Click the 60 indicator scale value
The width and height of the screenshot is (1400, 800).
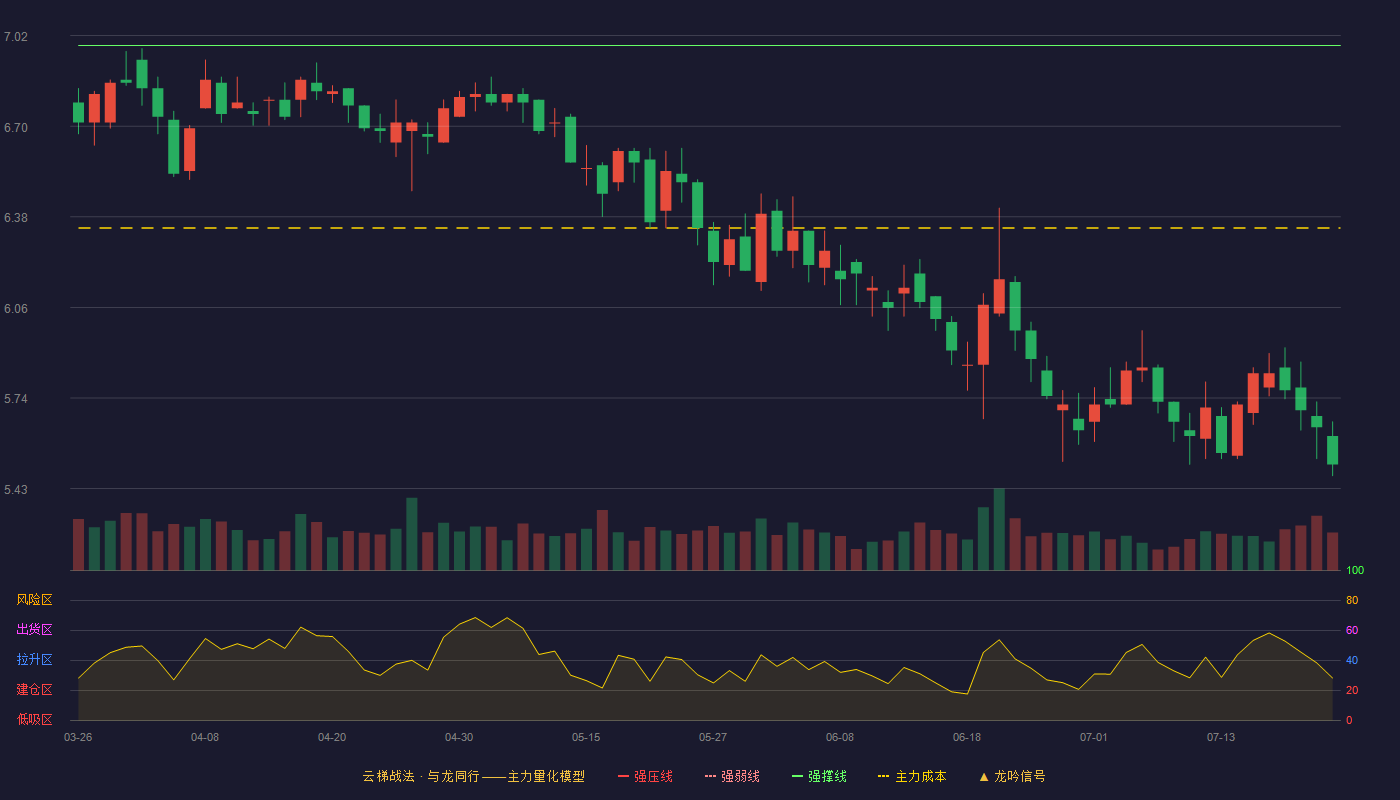(1352, 630)
